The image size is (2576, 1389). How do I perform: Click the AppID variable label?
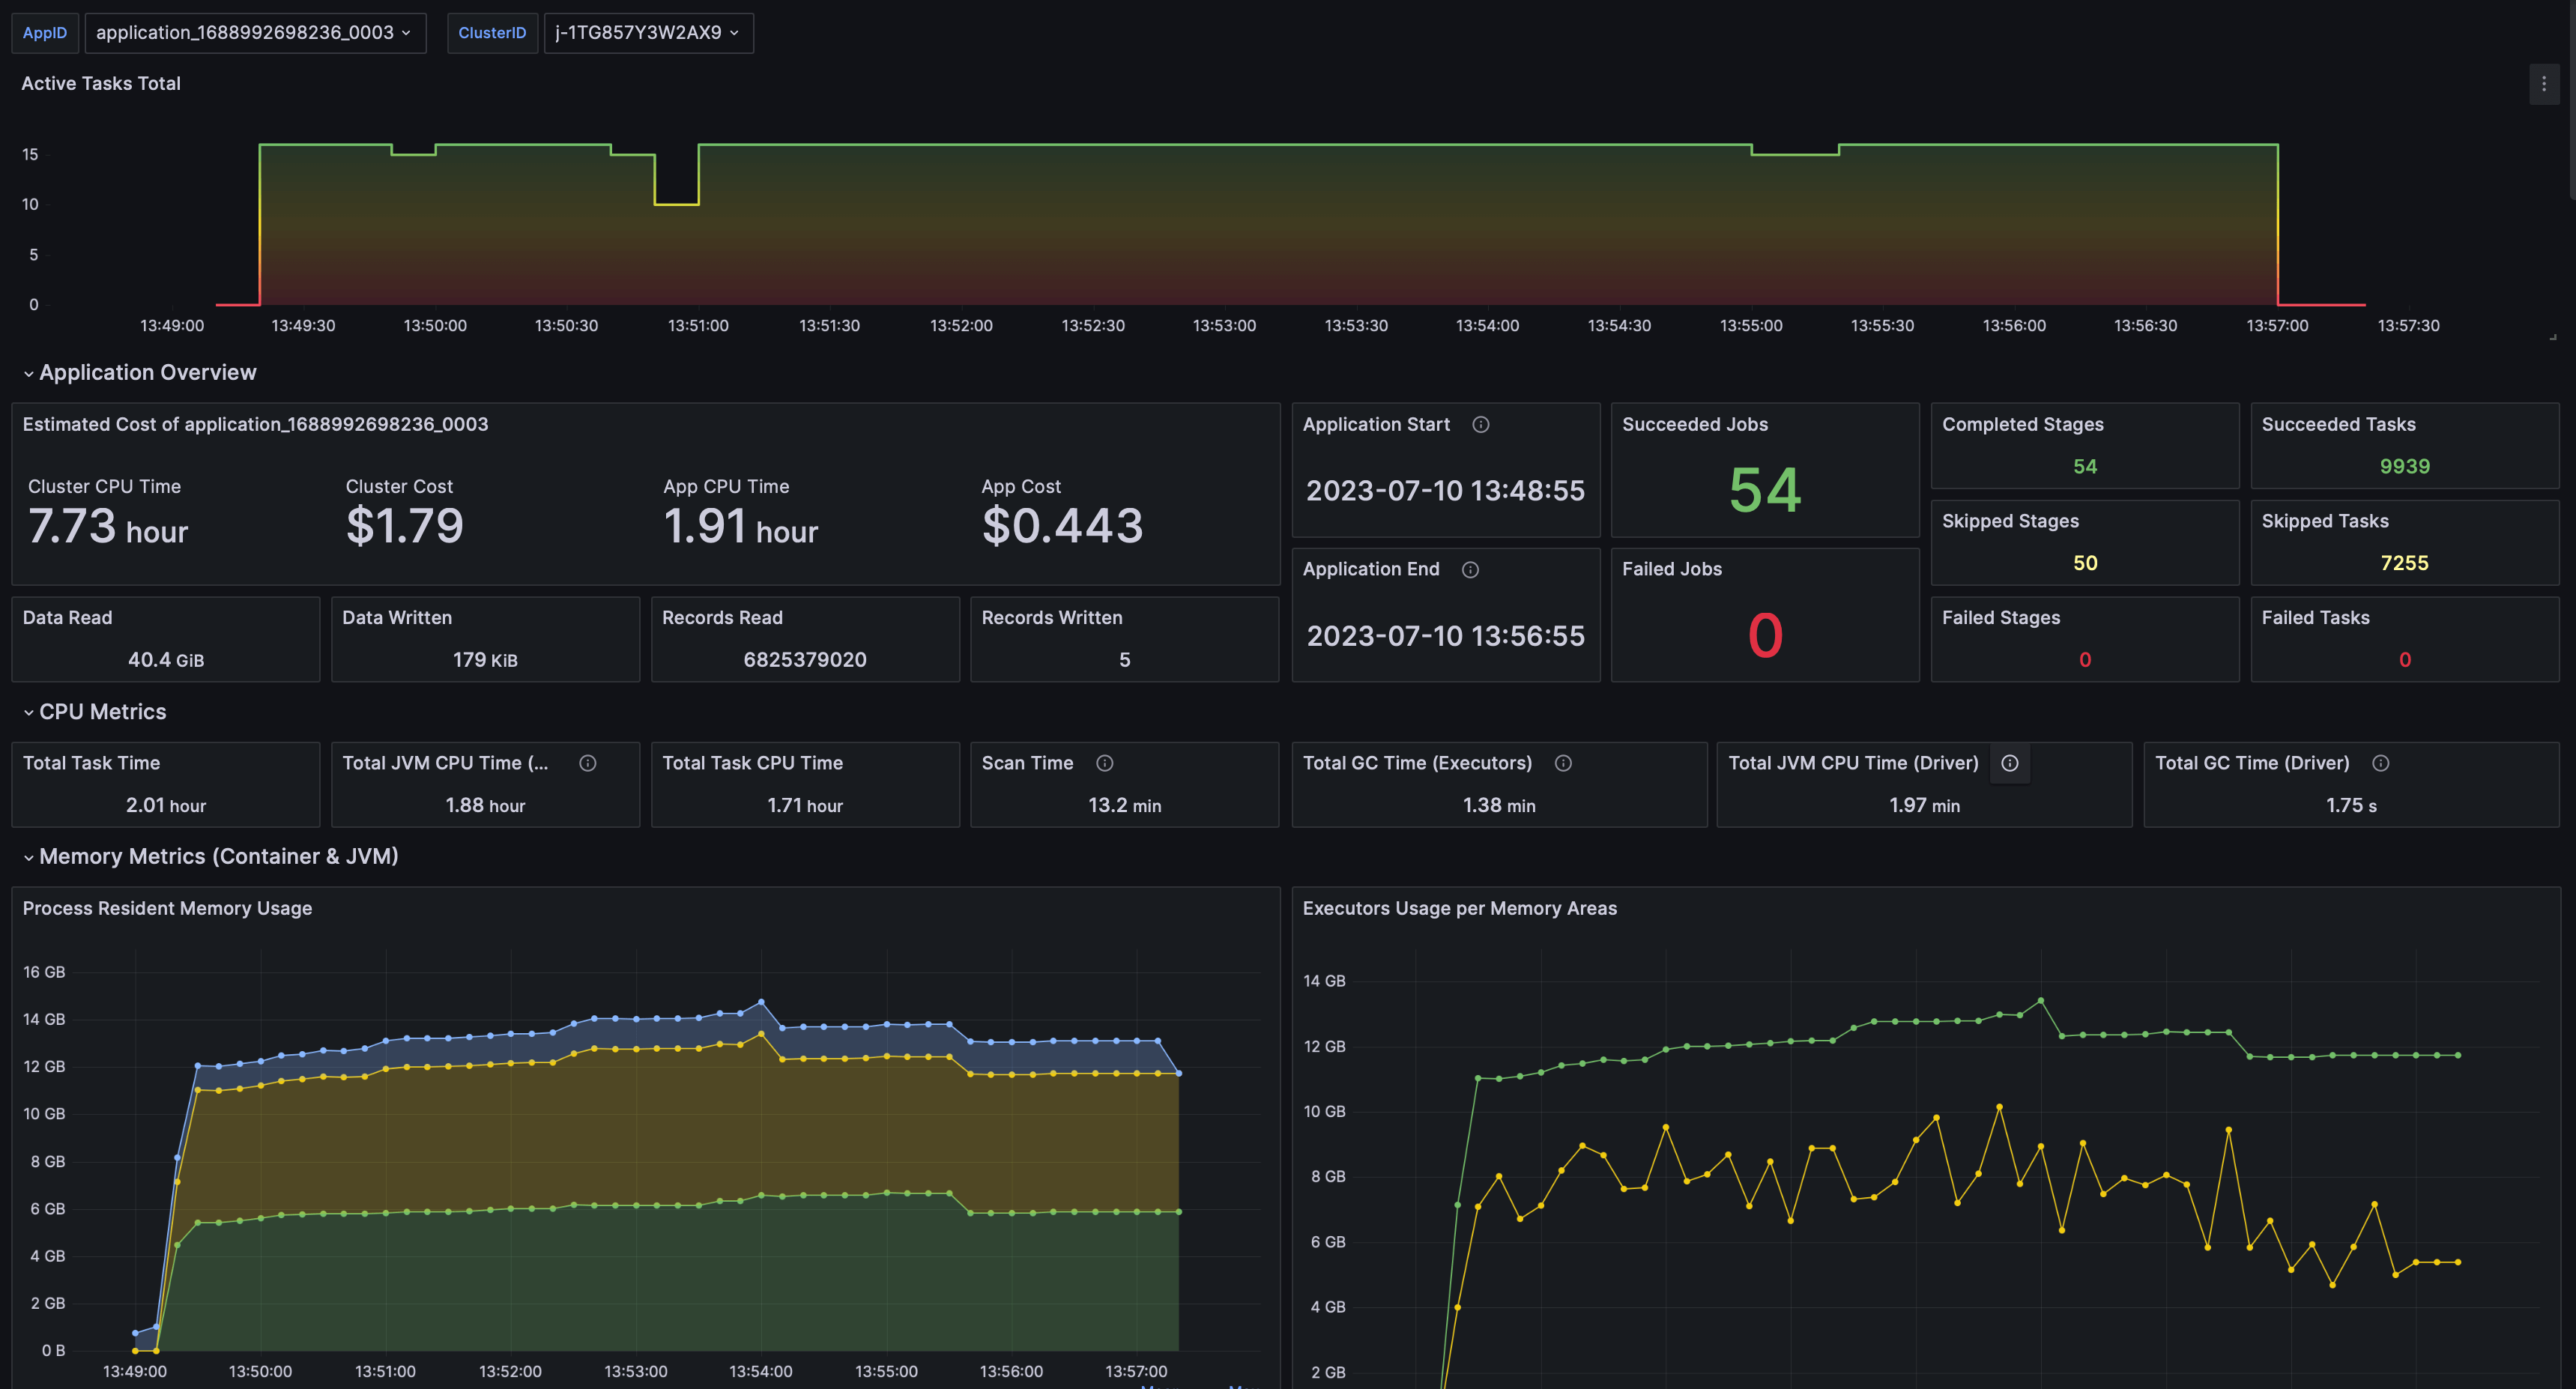coord(44,32)
